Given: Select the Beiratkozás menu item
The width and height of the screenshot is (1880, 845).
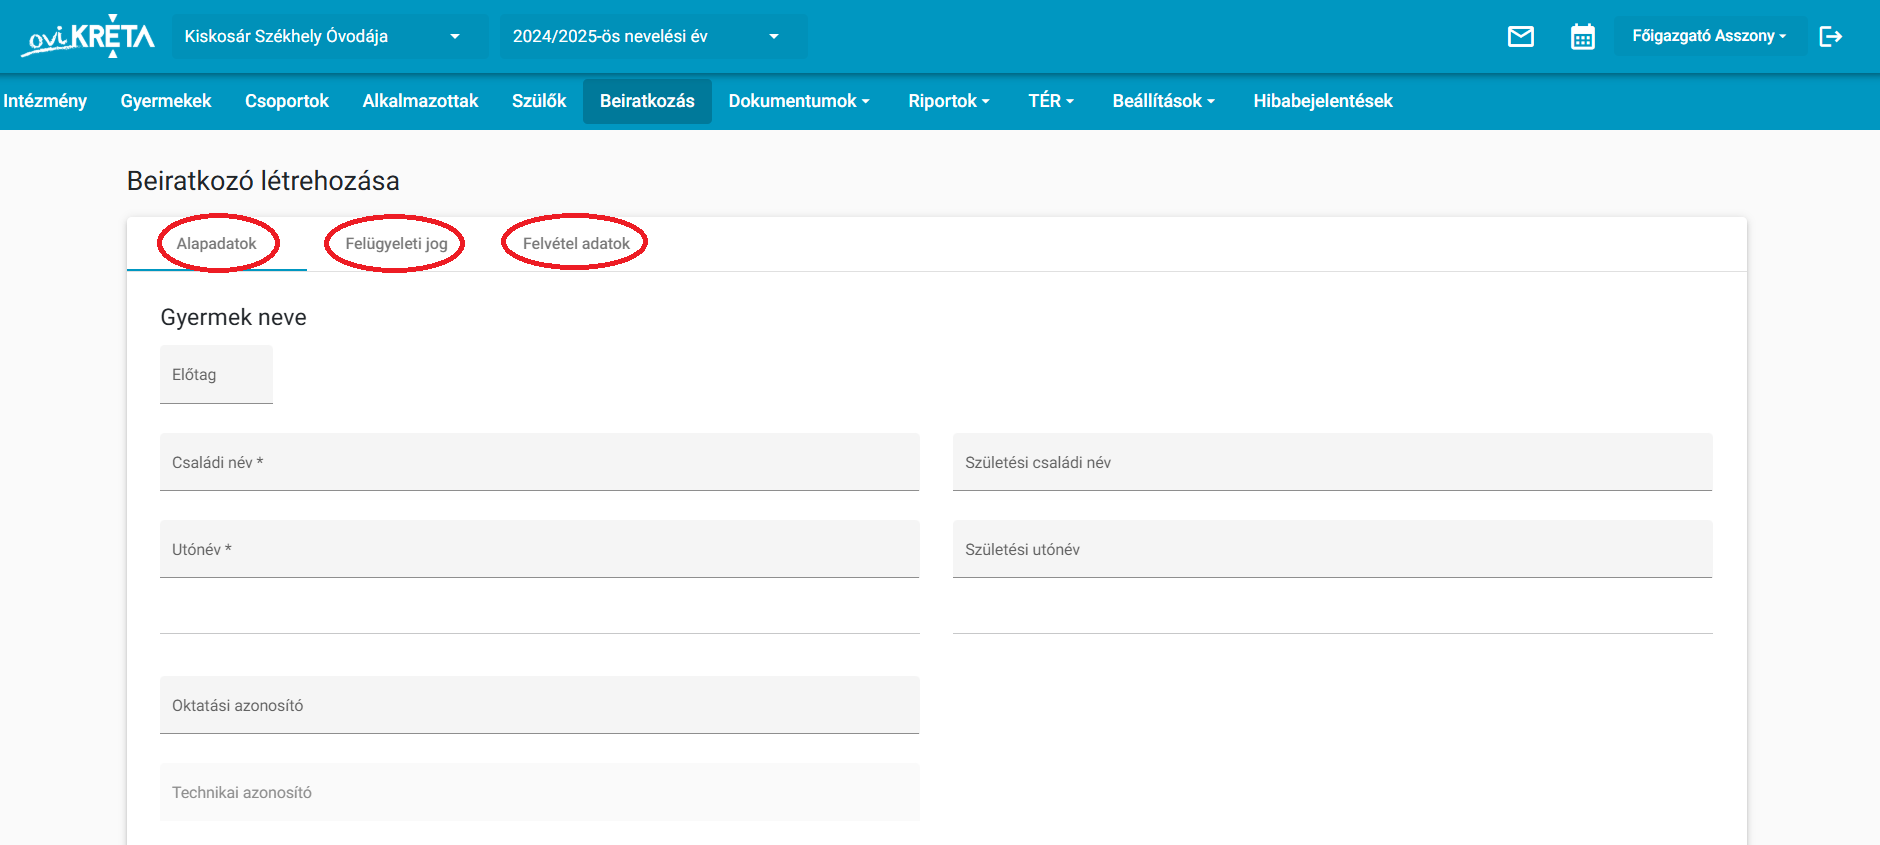Looking at the screenshot, I should 647,101.
